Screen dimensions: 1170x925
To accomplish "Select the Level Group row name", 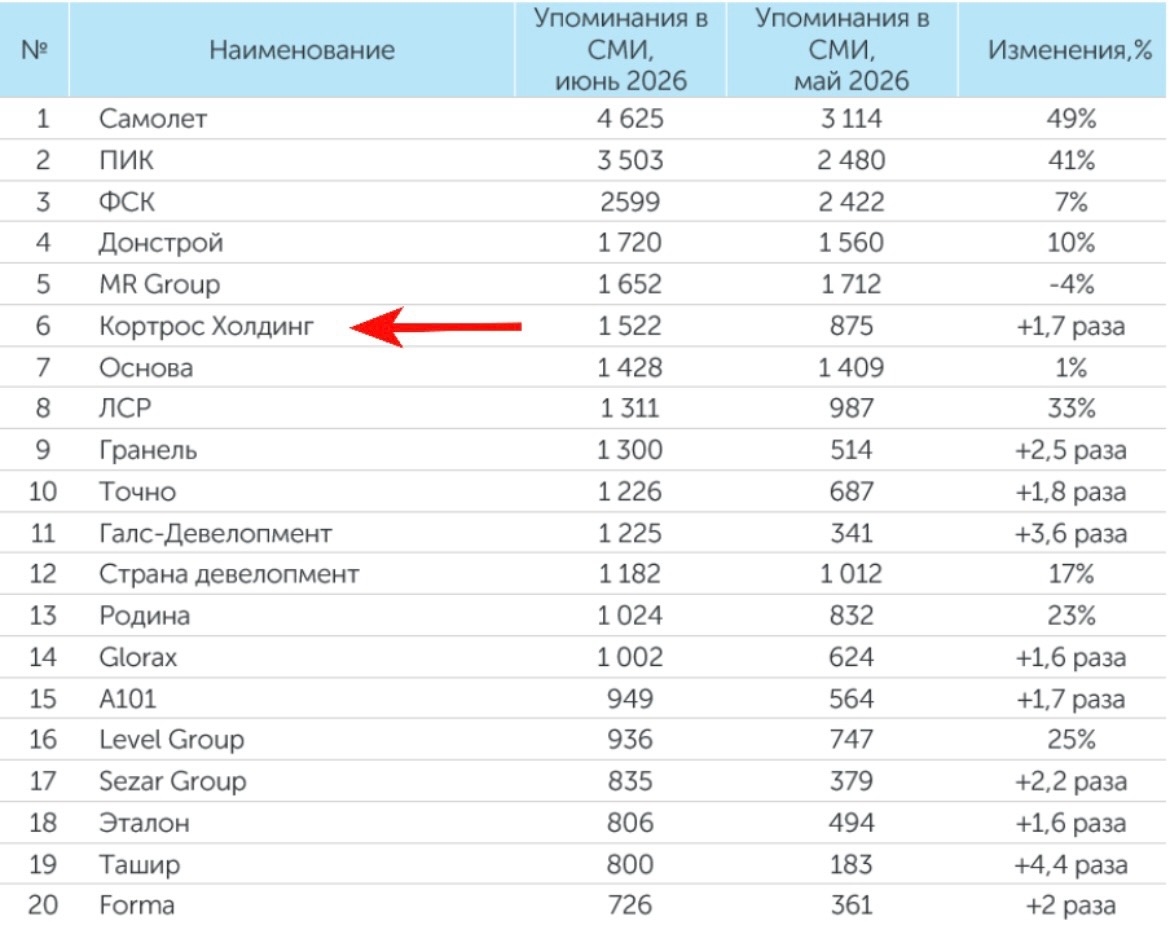I will coord(172,739).
